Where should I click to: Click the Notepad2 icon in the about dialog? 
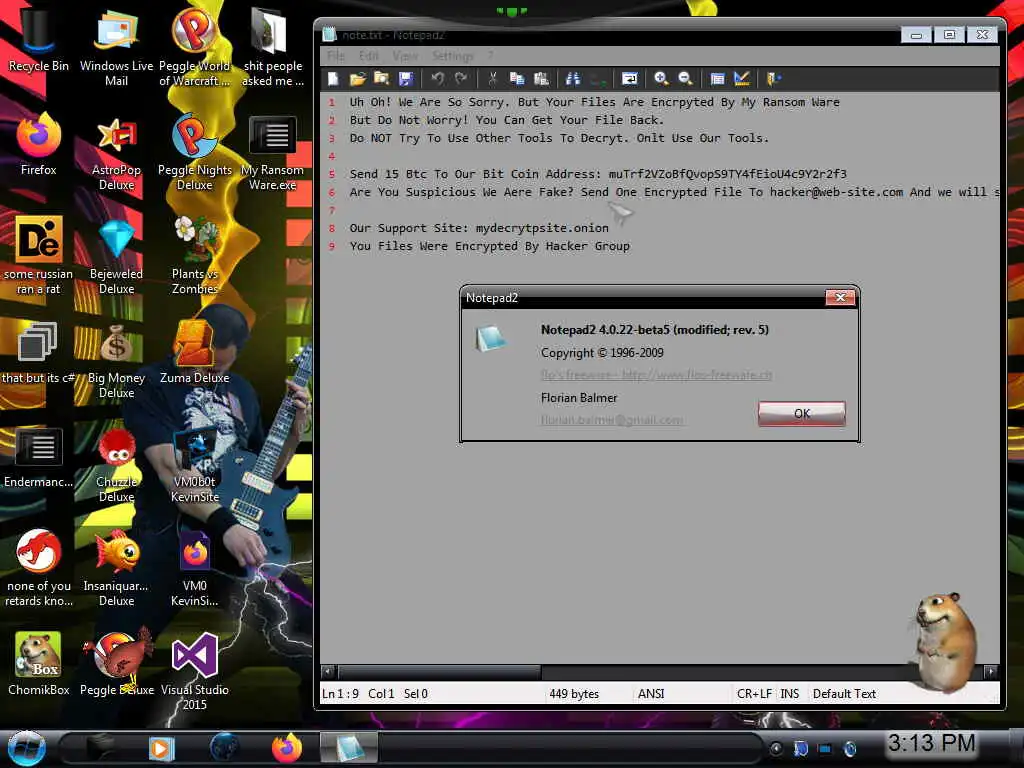490,339
